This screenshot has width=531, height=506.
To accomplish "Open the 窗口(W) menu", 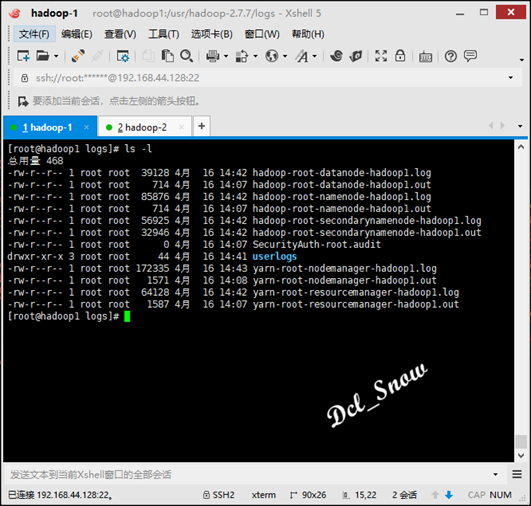I will [x=262, y=34].
